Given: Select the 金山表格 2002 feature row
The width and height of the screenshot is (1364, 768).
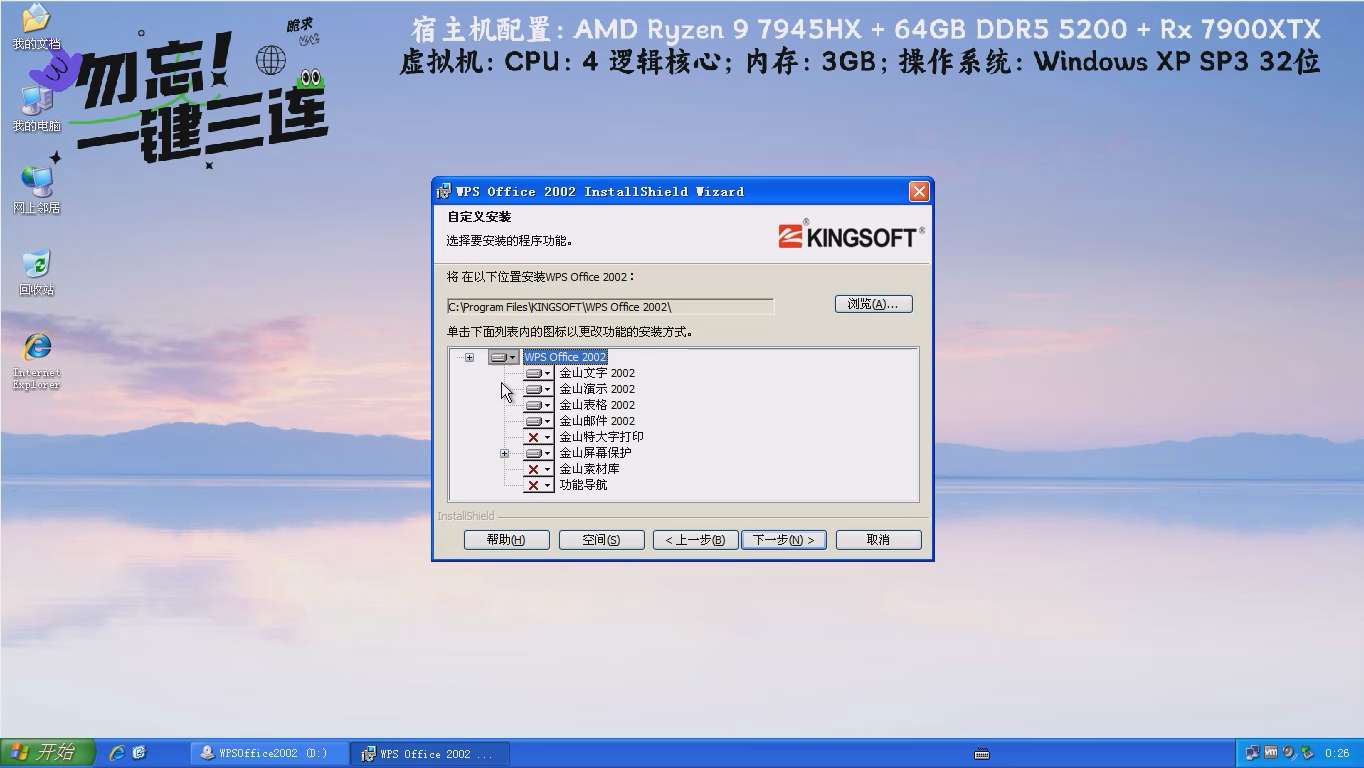Looking at the screenshot, I should pyautogui.click(x=597, y=405).
